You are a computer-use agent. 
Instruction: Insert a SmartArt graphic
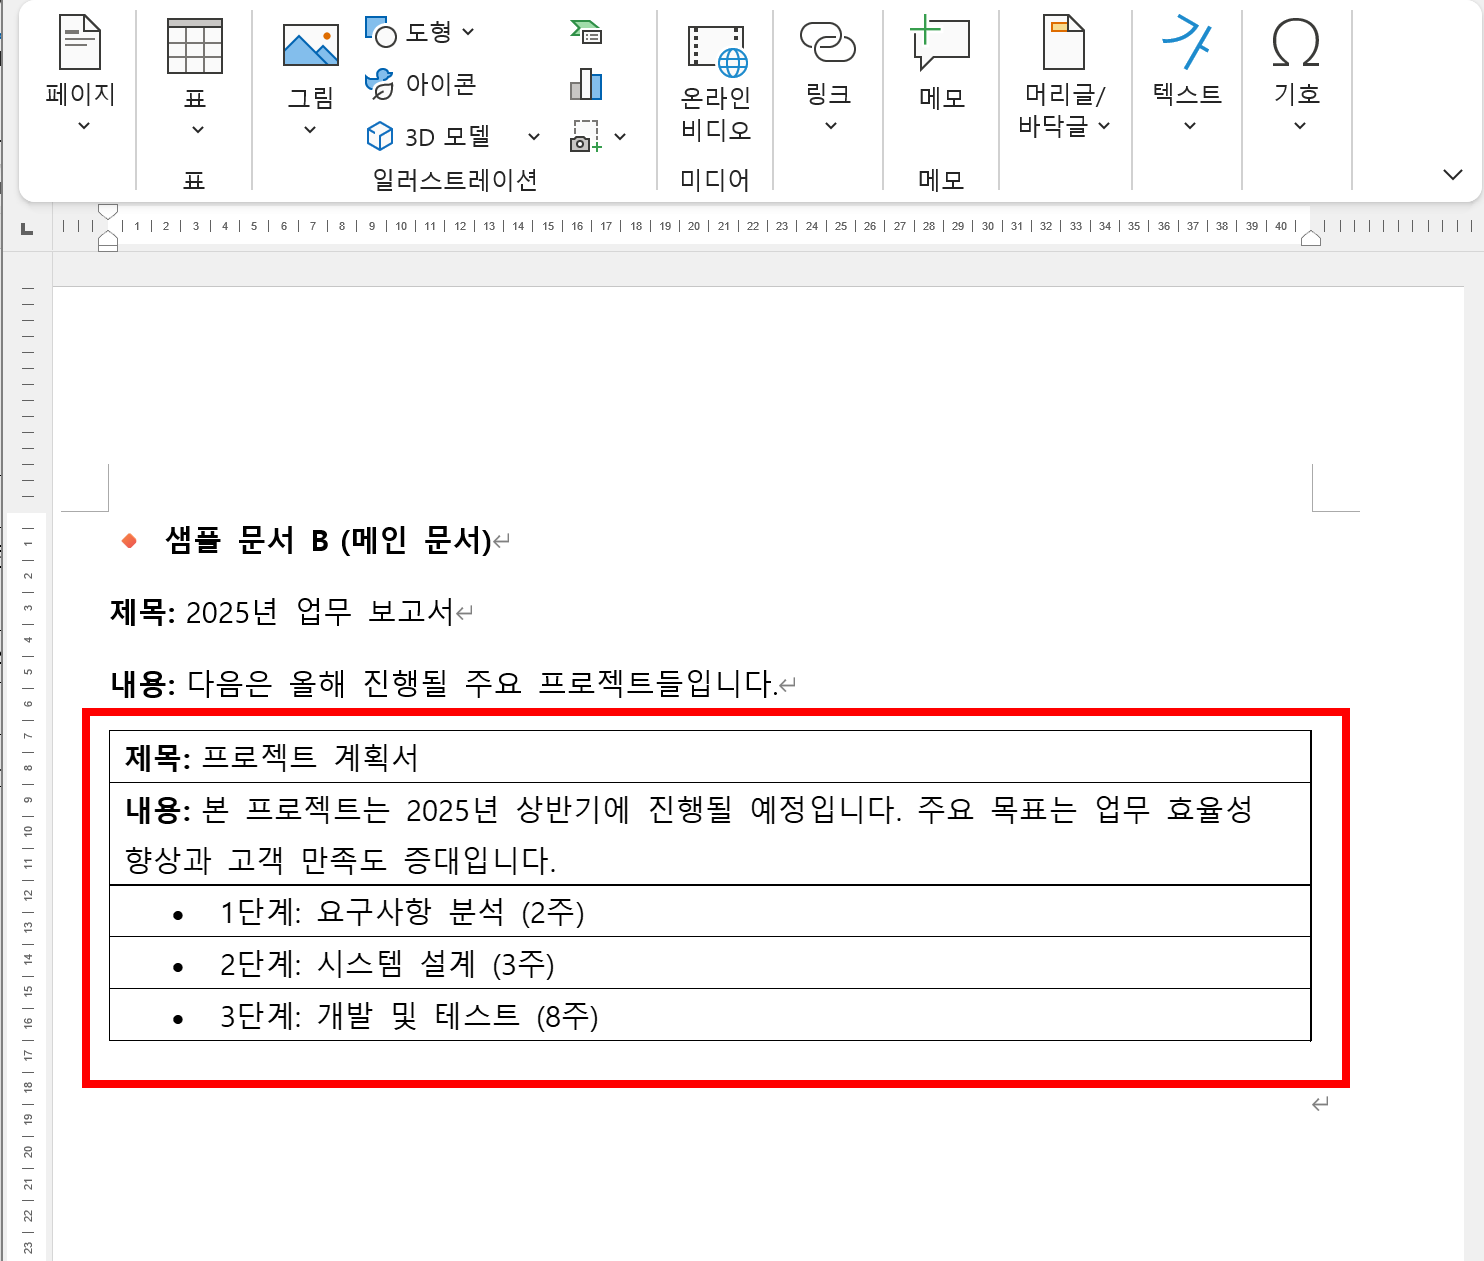586,32
